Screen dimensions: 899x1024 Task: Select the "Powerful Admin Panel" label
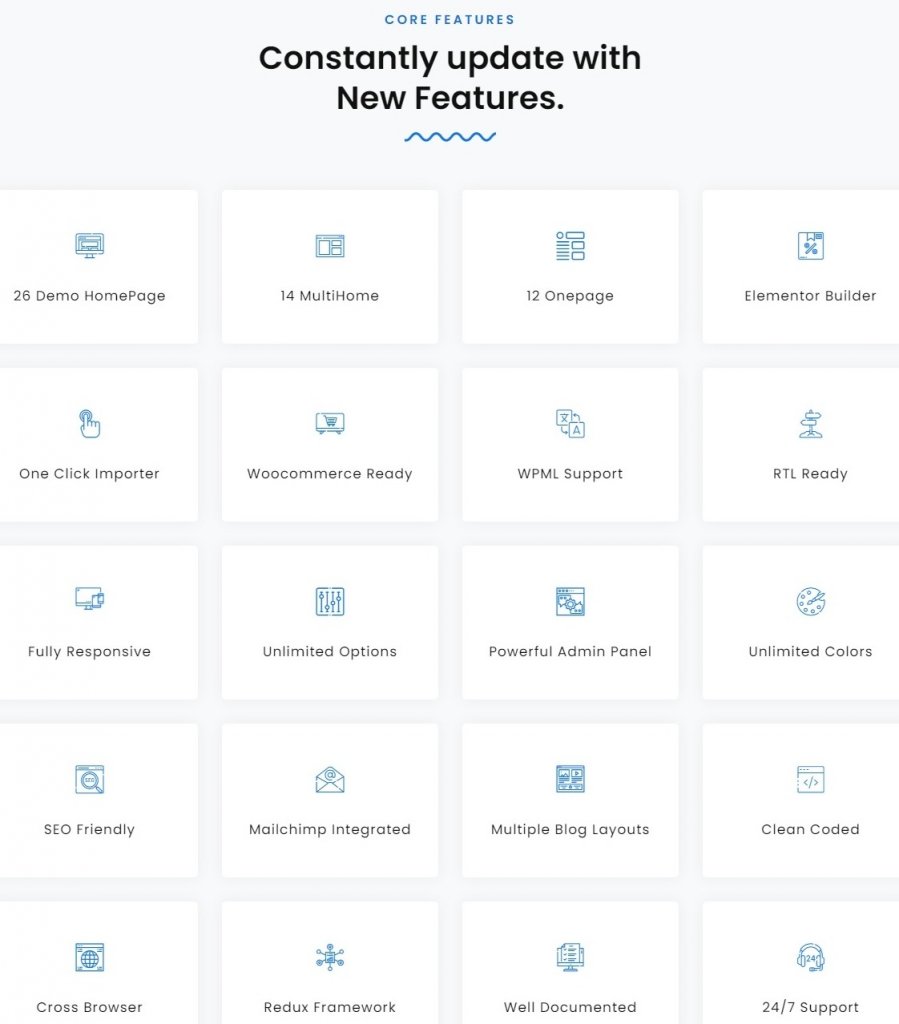(570, 651)
